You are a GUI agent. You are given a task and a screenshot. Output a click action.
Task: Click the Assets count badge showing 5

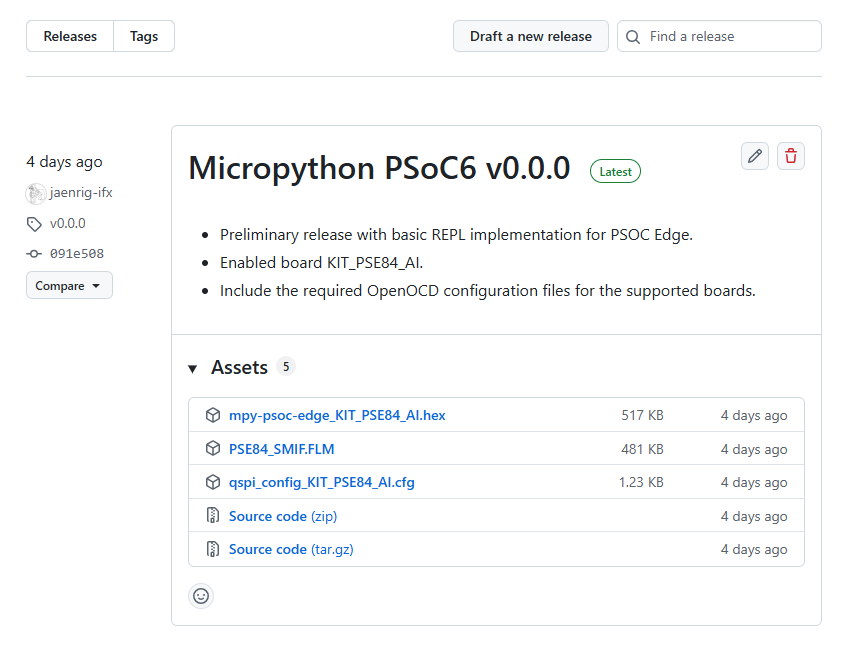[x=286, y=366]
